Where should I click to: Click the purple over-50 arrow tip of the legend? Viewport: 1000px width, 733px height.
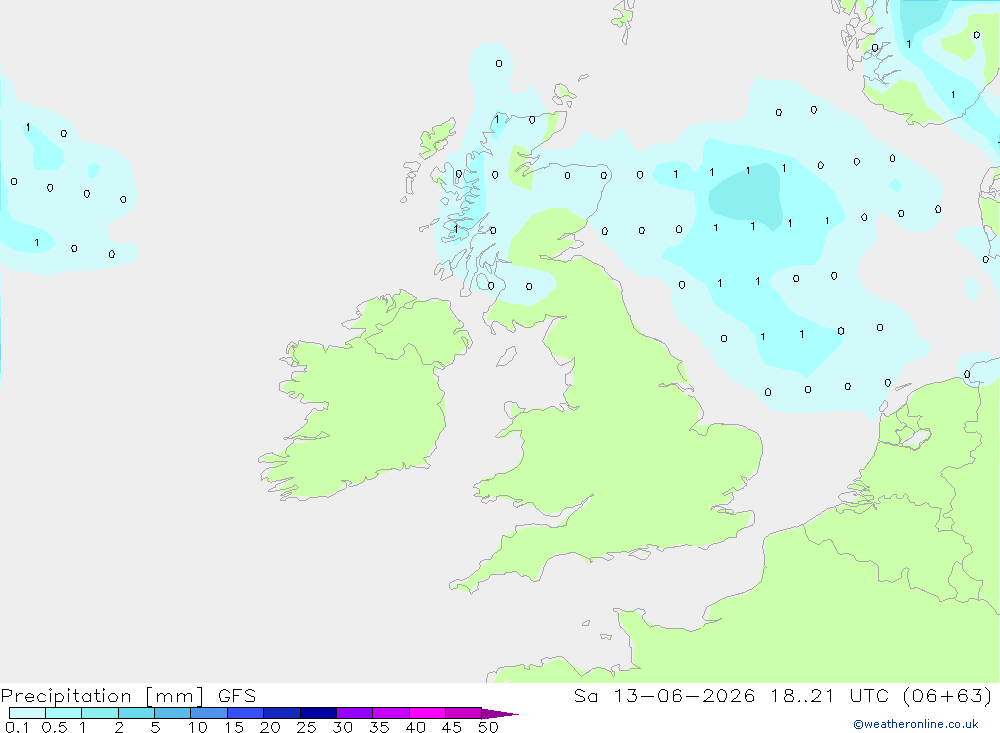pyautogui.click(x=499, y=714)
